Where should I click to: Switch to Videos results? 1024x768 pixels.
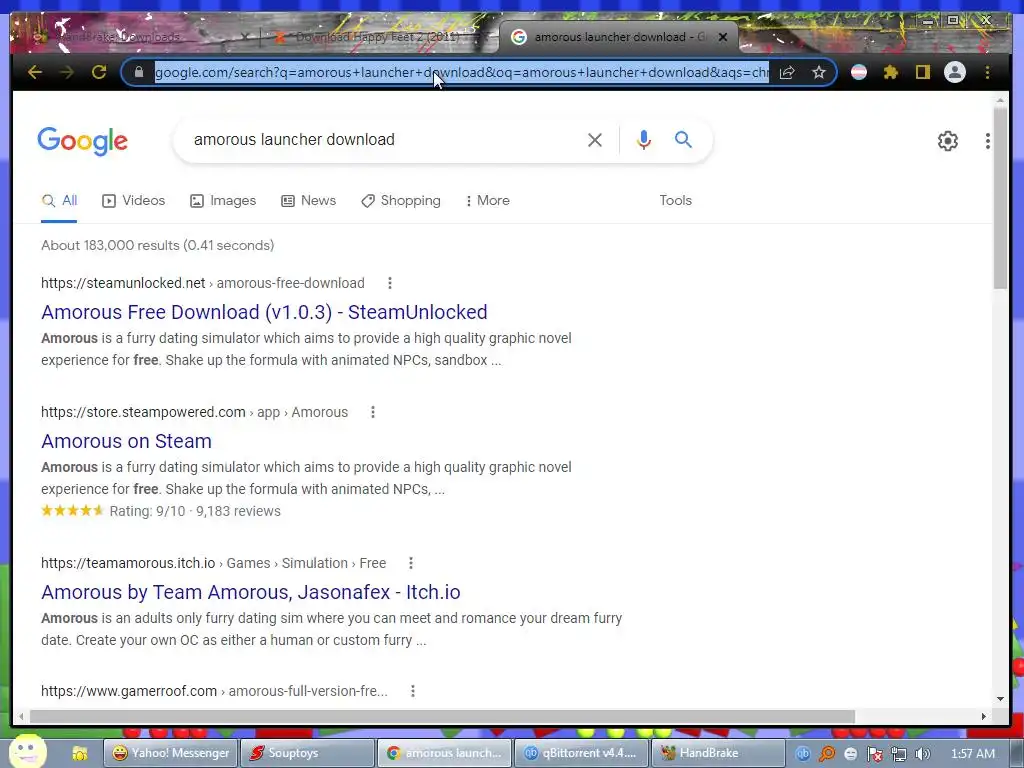[134, 200]
